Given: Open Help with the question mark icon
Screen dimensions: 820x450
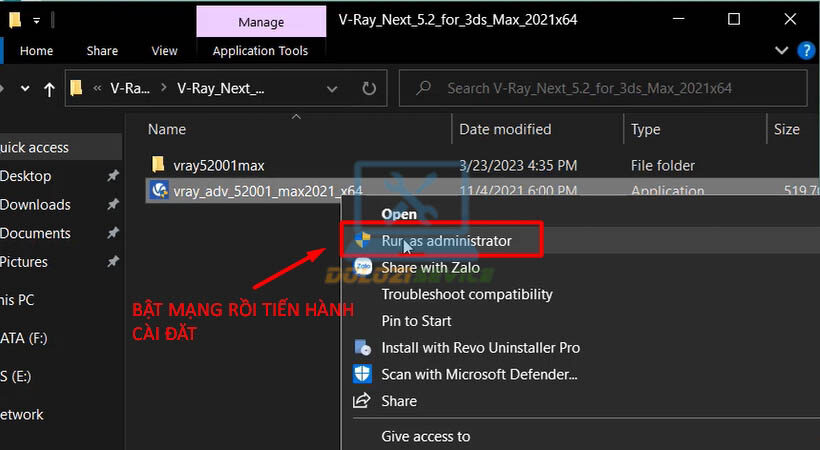Looking at the screenshot, I should pyautogui.click(x=806, y=51).
